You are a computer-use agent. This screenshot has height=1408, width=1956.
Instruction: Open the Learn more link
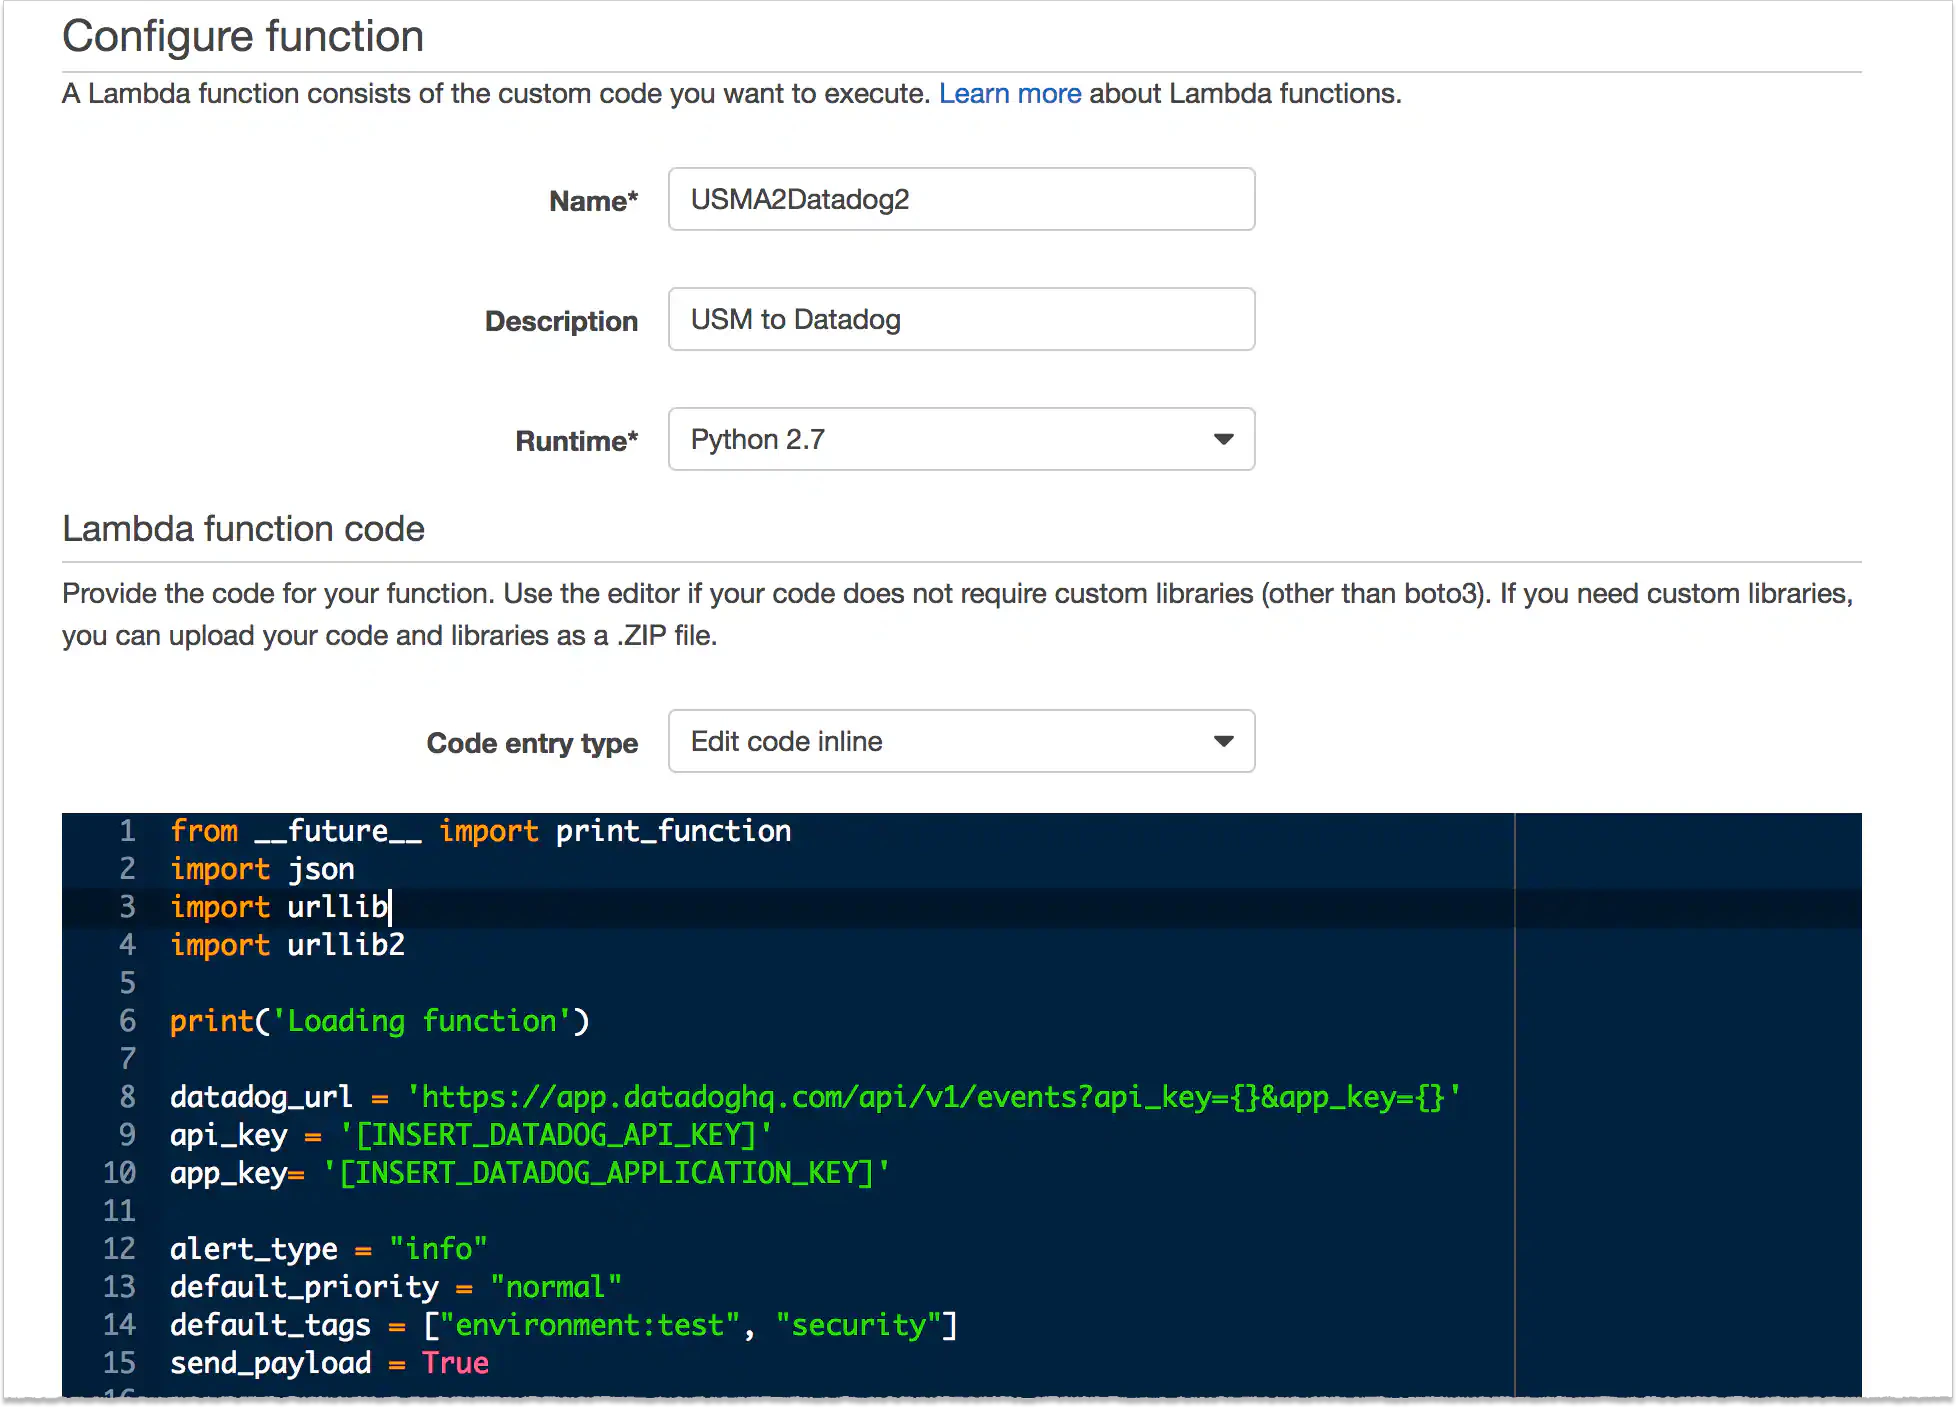coord(1009,93)
